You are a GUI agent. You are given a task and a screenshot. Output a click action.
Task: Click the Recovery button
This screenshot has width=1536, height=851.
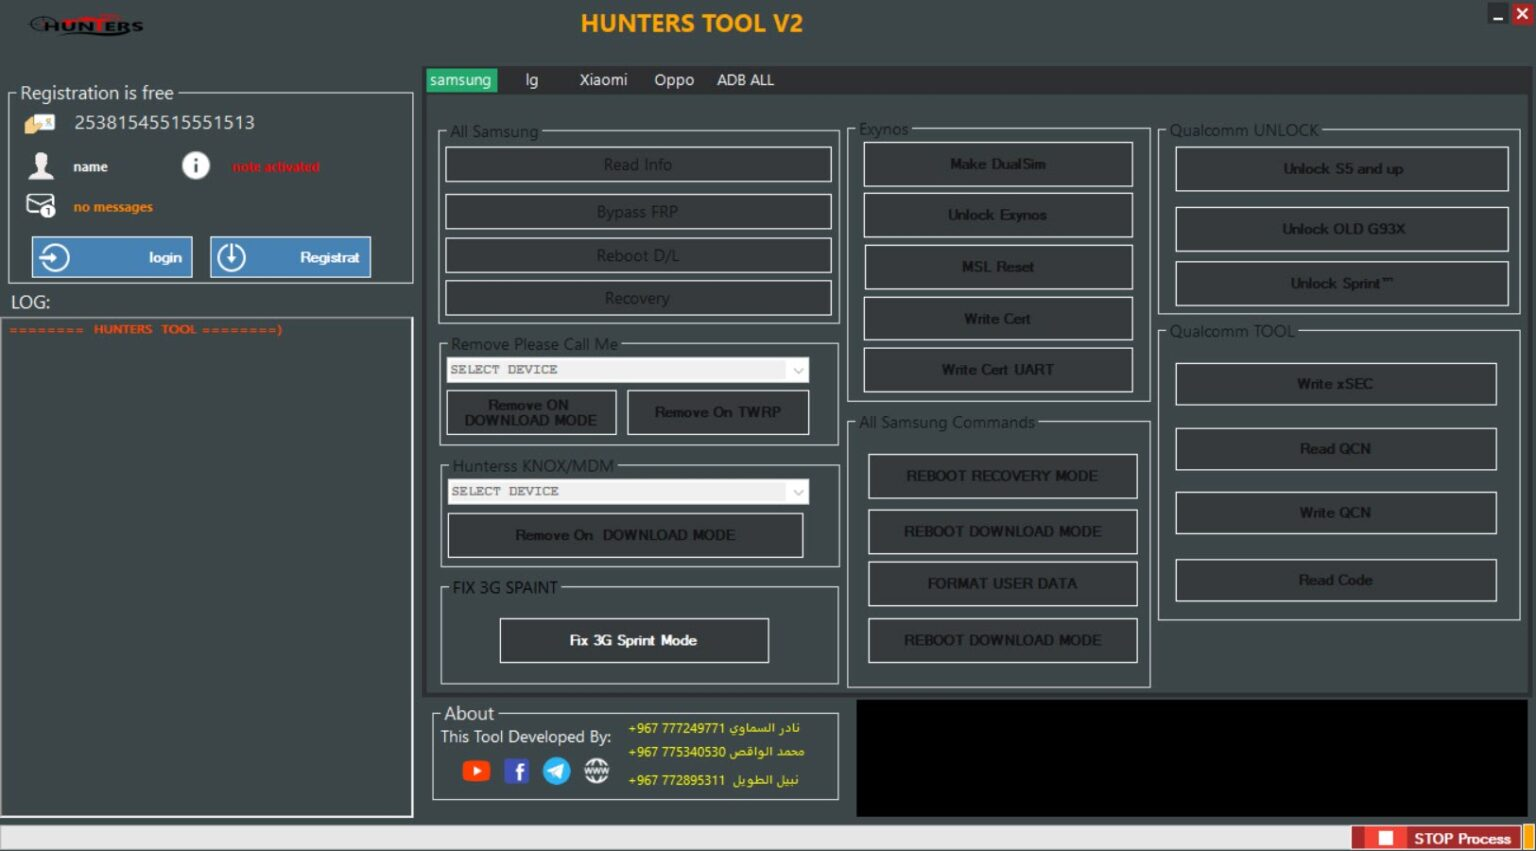click(638, 298)
